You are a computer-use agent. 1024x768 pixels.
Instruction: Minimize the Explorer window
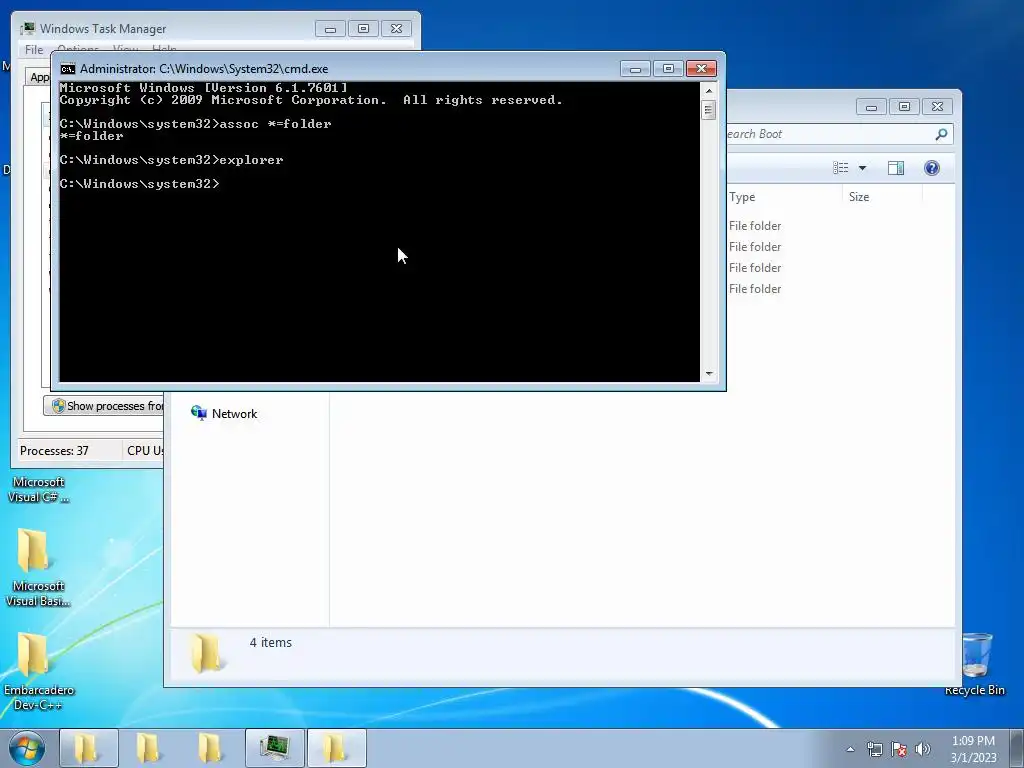(x=871, y=106)
